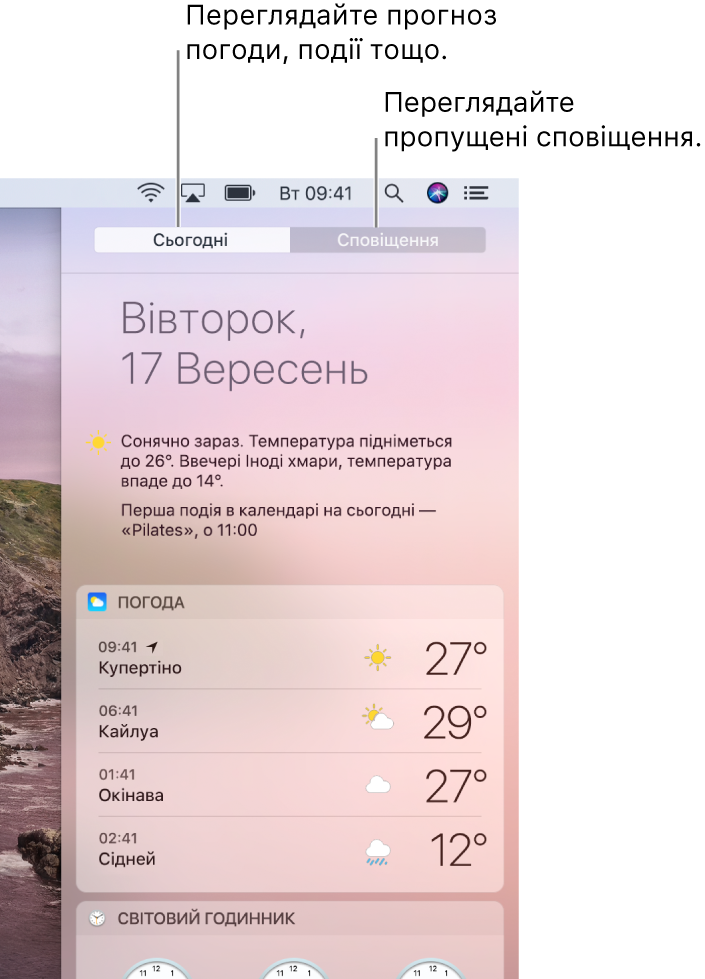Click Купертіно temperature 27°
This screenshot has width=705, height=979.
tap(456, 659)
